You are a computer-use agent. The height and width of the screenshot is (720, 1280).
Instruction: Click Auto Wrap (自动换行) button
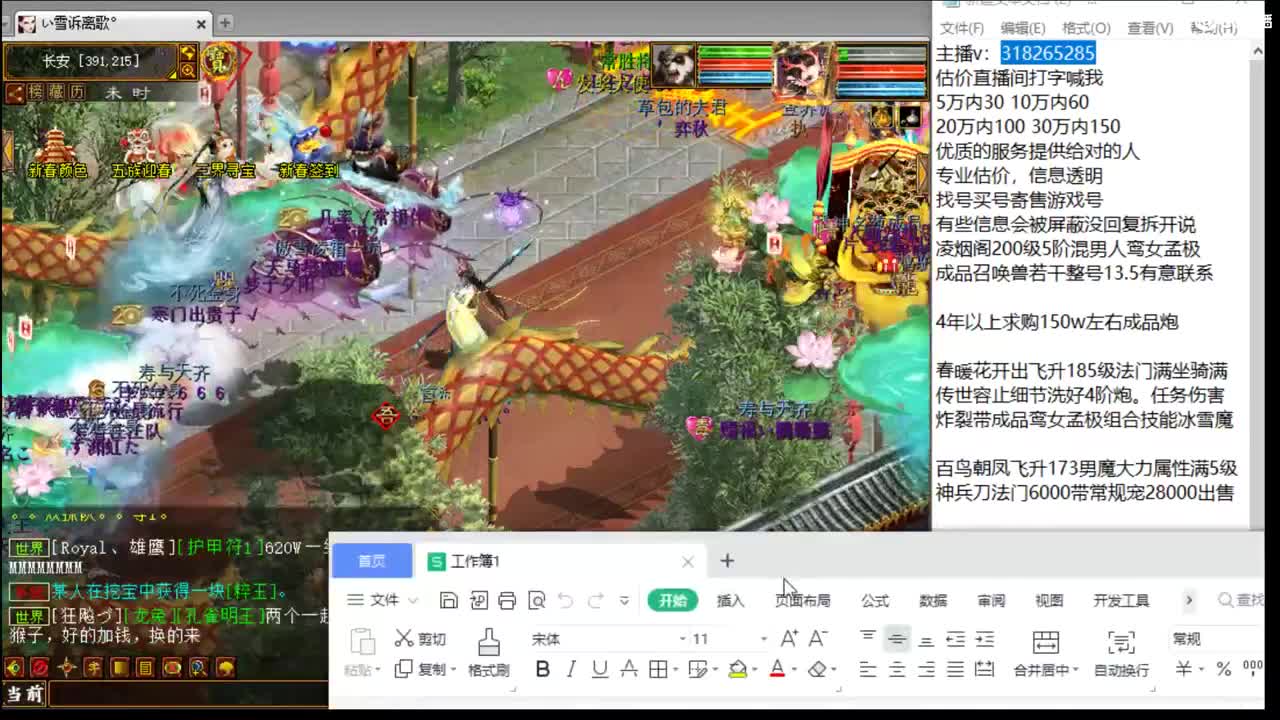tap(1121, 654)
